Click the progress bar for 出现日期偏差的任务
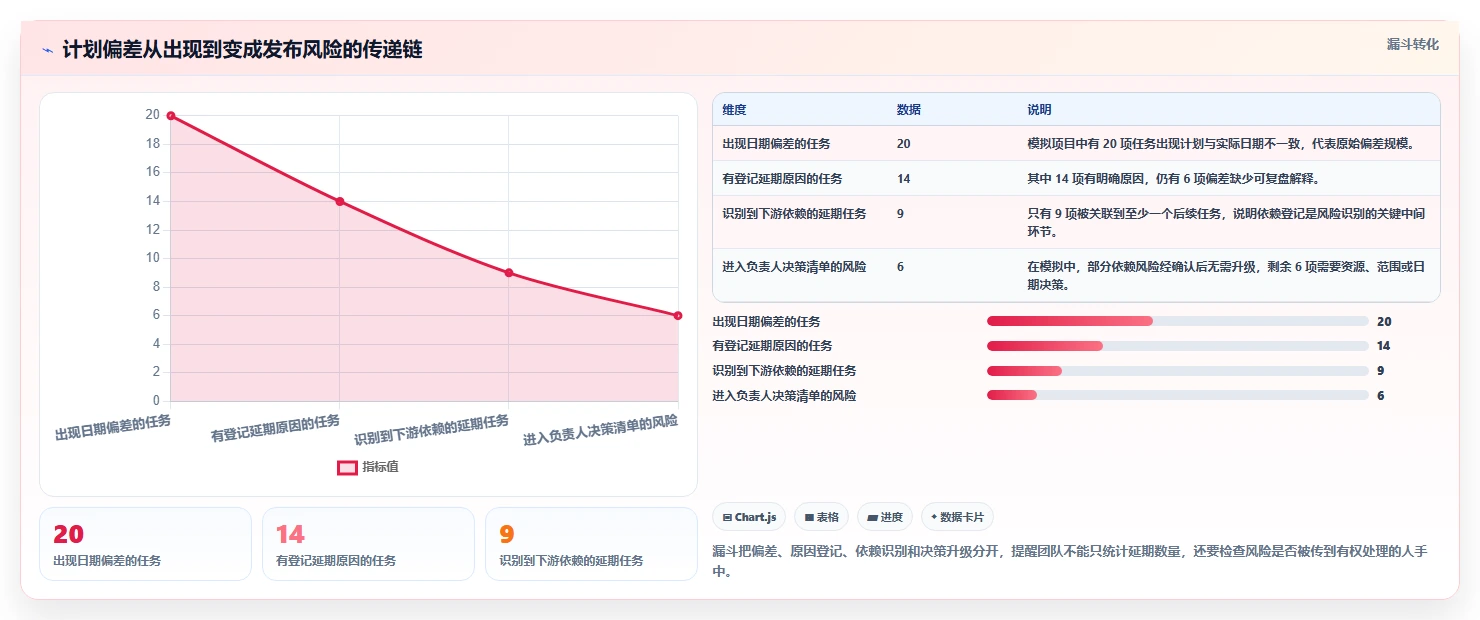Viewport: 1480px width, 620px height. click(1177, 321)
